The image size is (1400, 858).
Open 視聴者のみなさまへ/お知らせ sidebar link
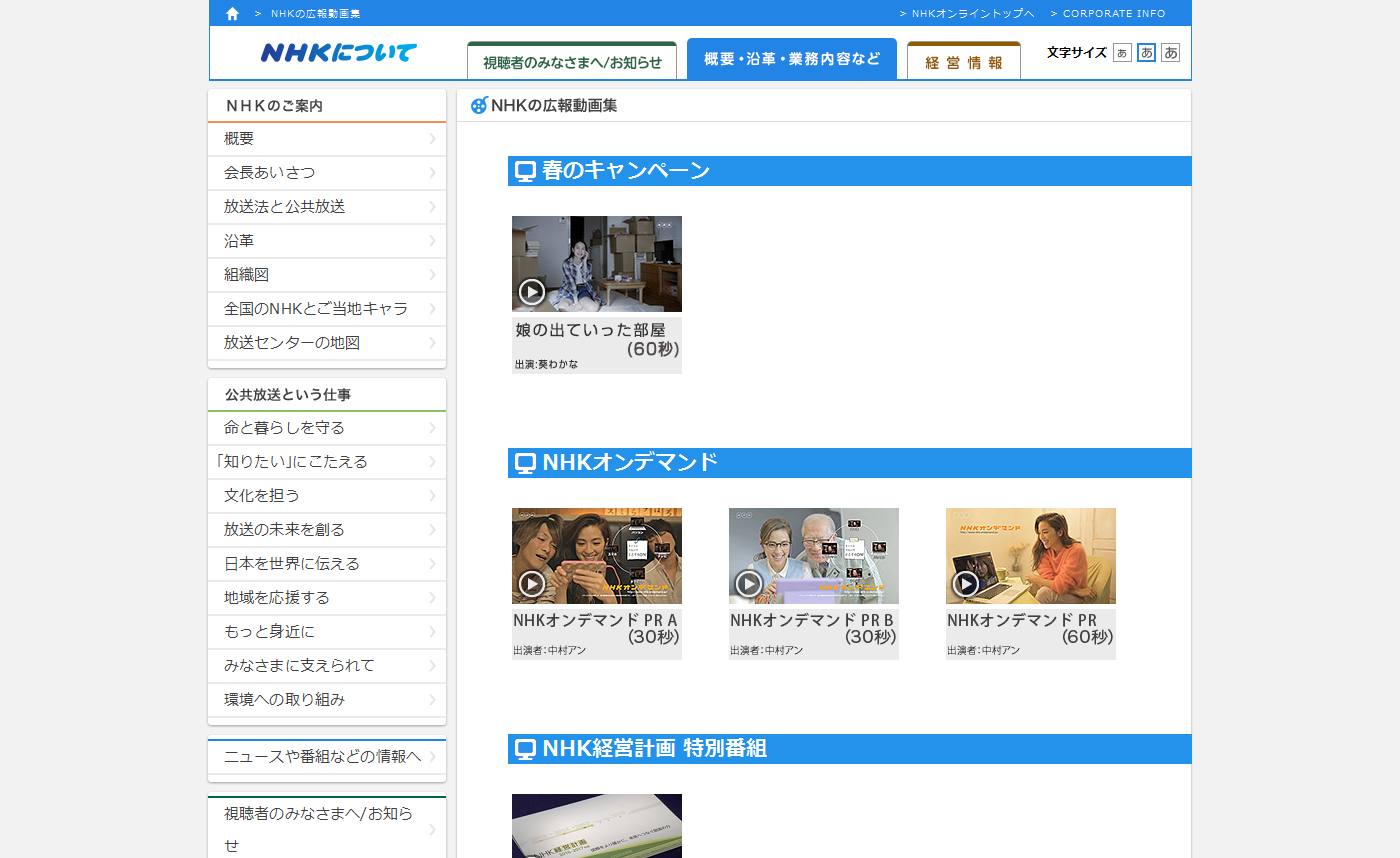327,829
